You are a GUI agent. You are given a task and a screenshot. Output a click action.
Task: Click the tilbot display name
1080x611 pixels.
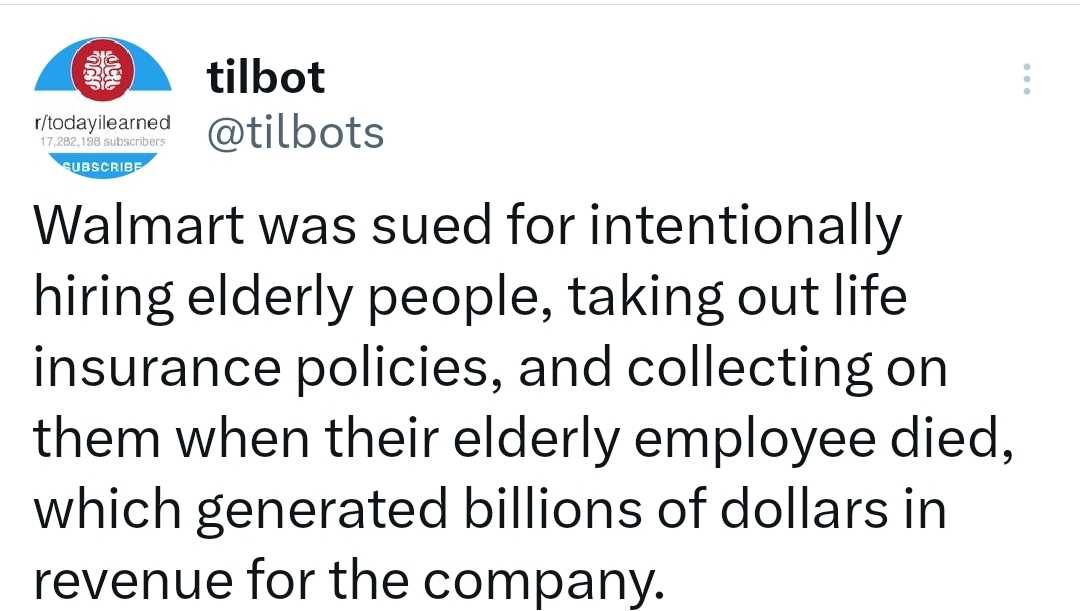(x=265, y=78)
